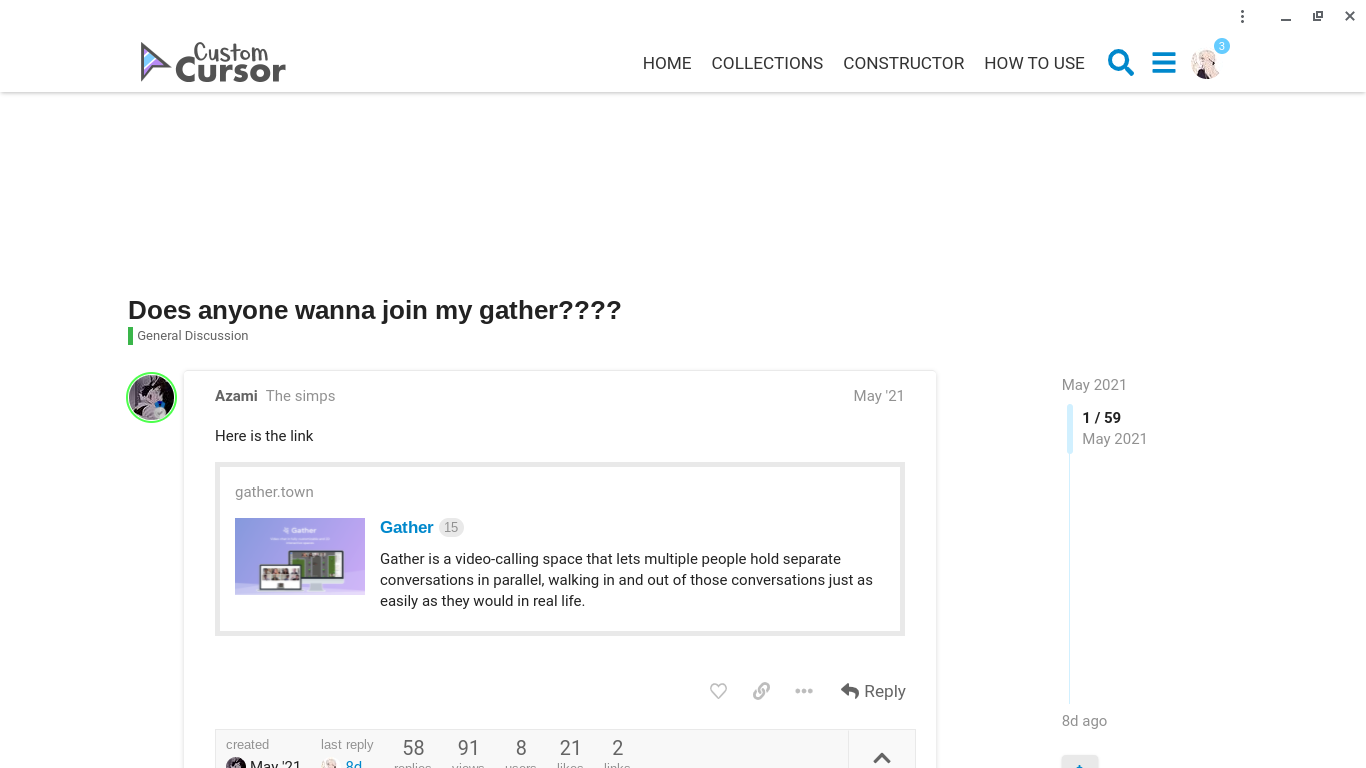Open the COLLECTIONS page

coord(767,63)
